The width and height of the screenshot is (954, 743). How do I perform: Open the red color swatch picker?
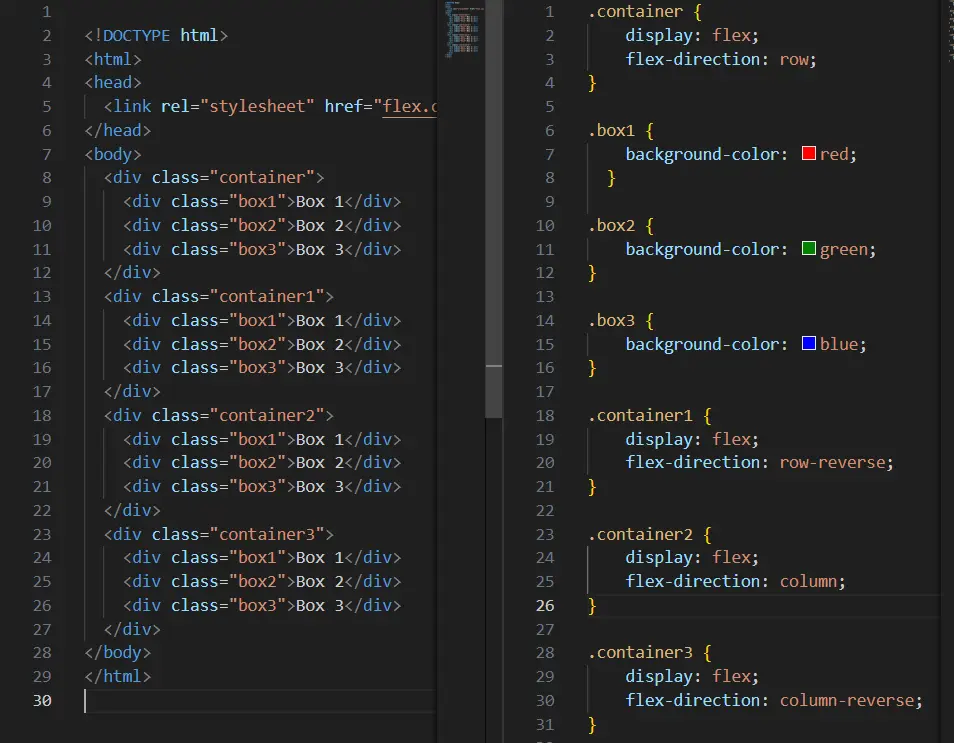809,153
